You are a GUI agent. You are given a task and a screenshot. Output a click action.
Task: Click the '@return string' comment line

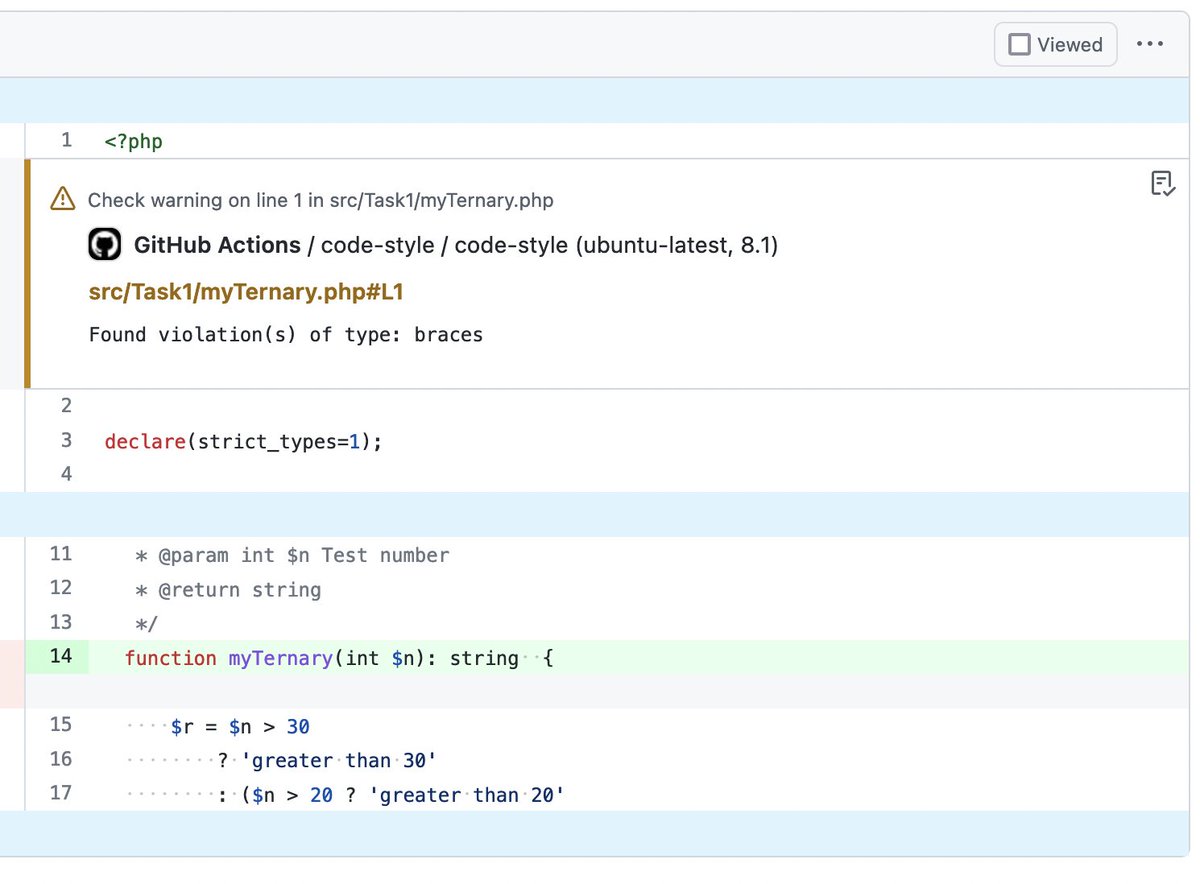pos(240,590)
